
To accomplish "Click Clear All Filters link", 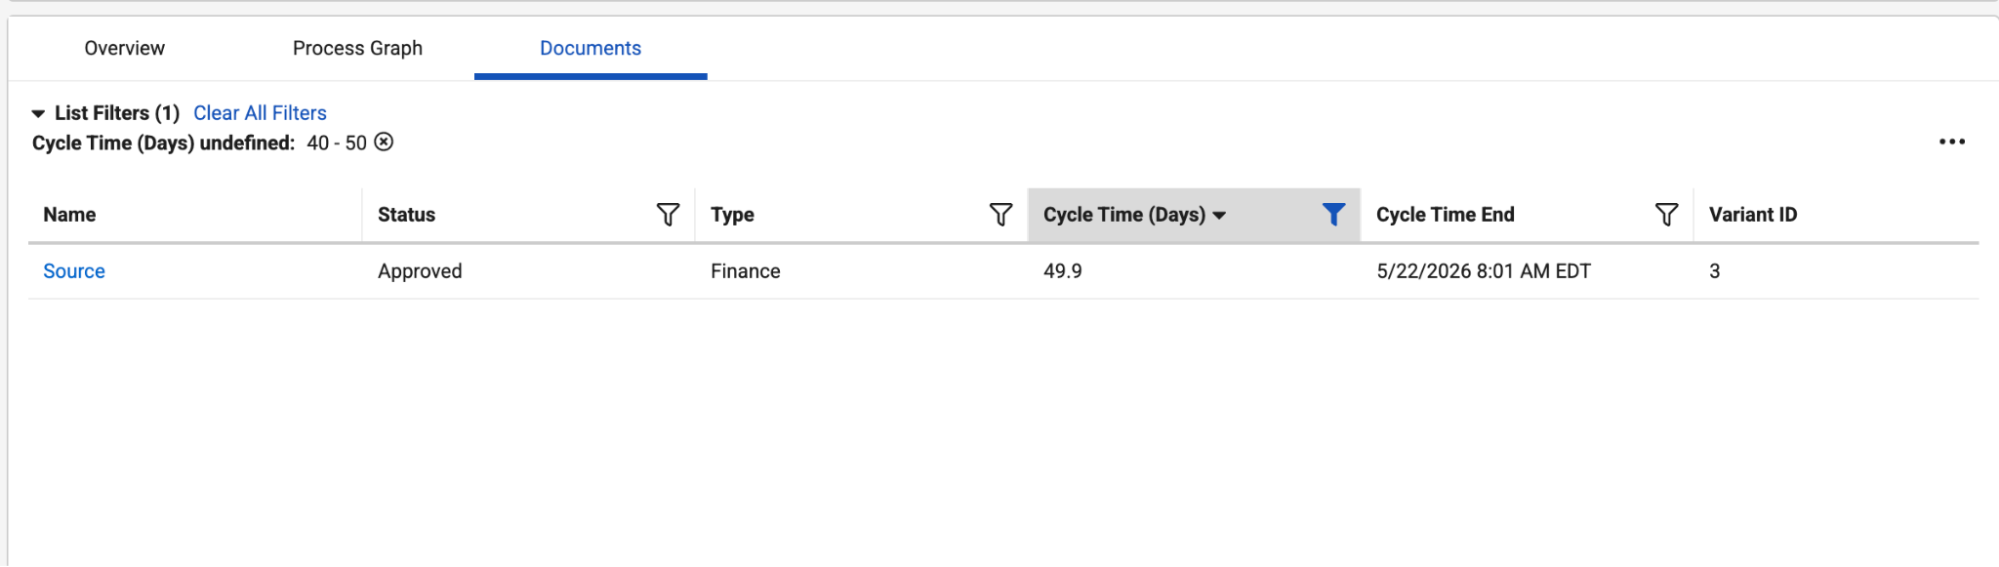I will coord(260,113).
